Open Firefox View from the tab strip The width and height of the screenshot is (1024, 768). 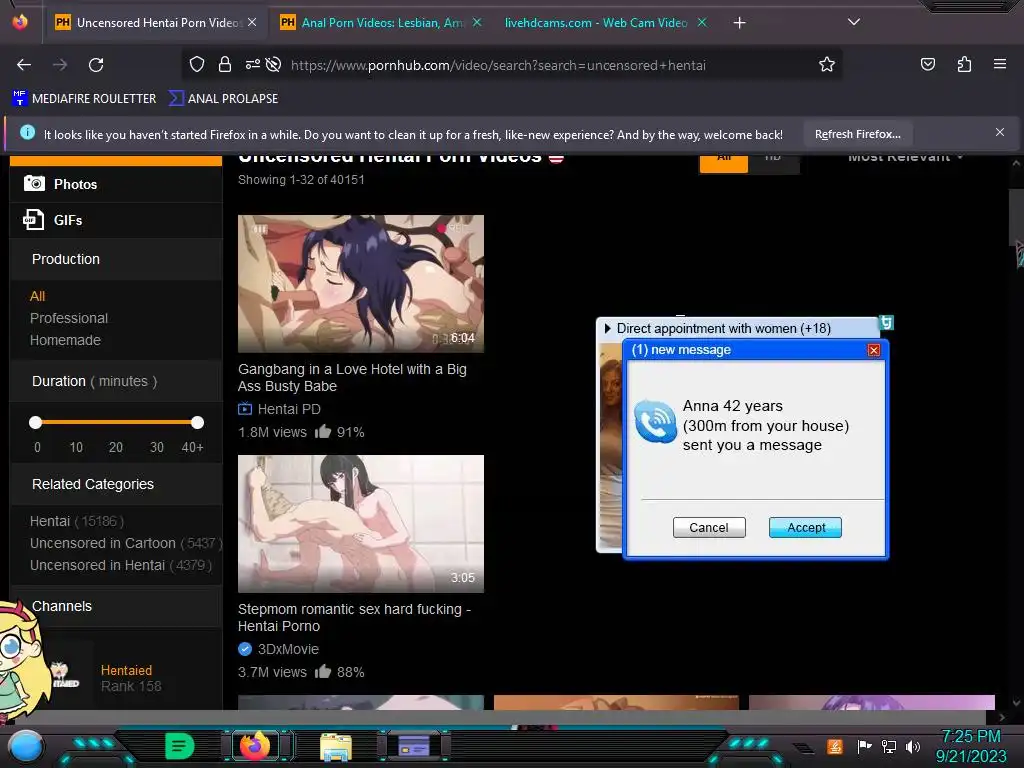(20, 22)
